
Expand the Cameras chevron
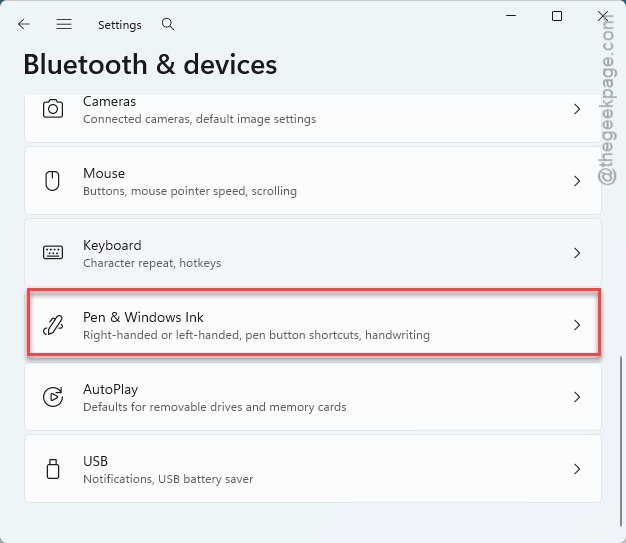(x=577, y=109)
